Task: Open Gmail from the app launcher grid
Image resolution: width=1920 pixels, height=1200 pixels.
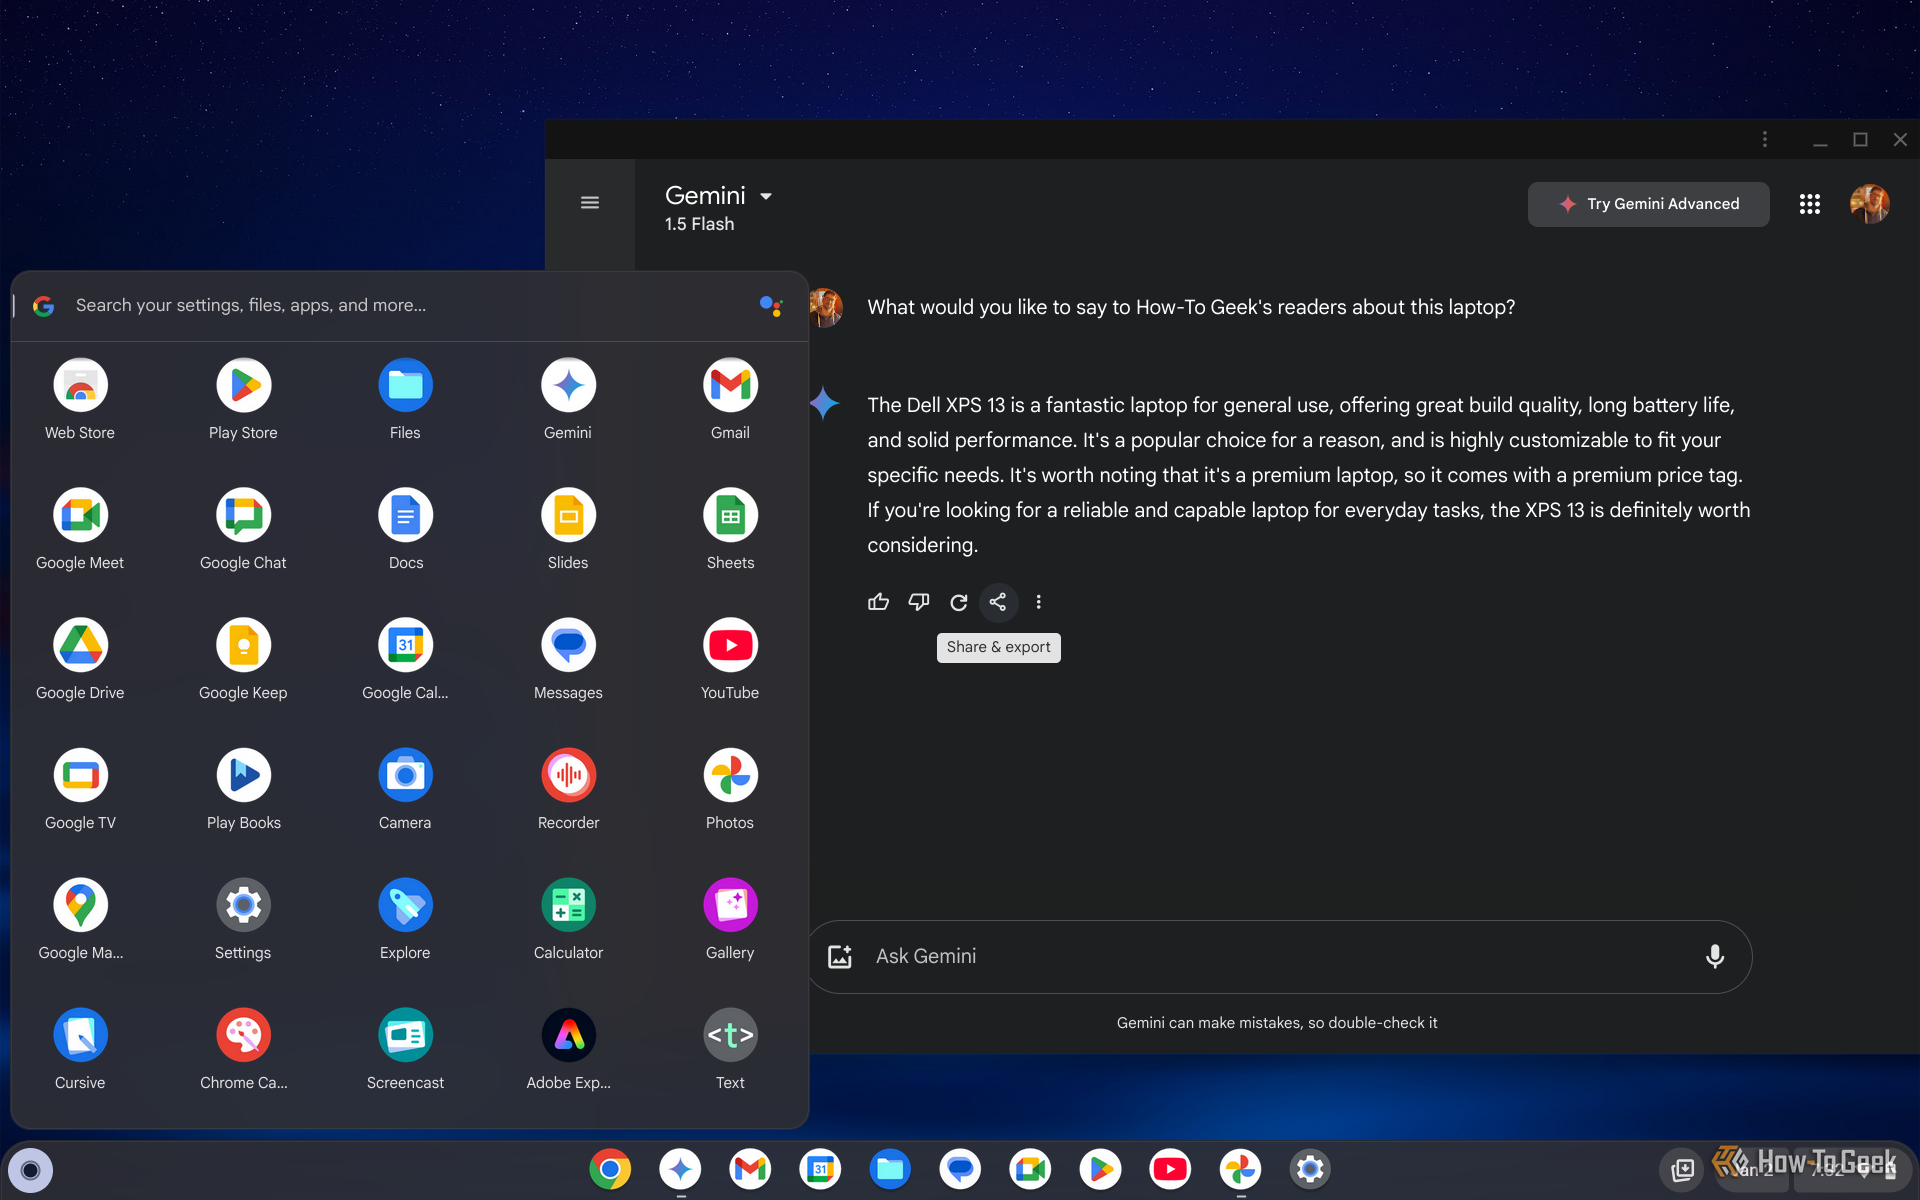Action: [x=730, y=385]
